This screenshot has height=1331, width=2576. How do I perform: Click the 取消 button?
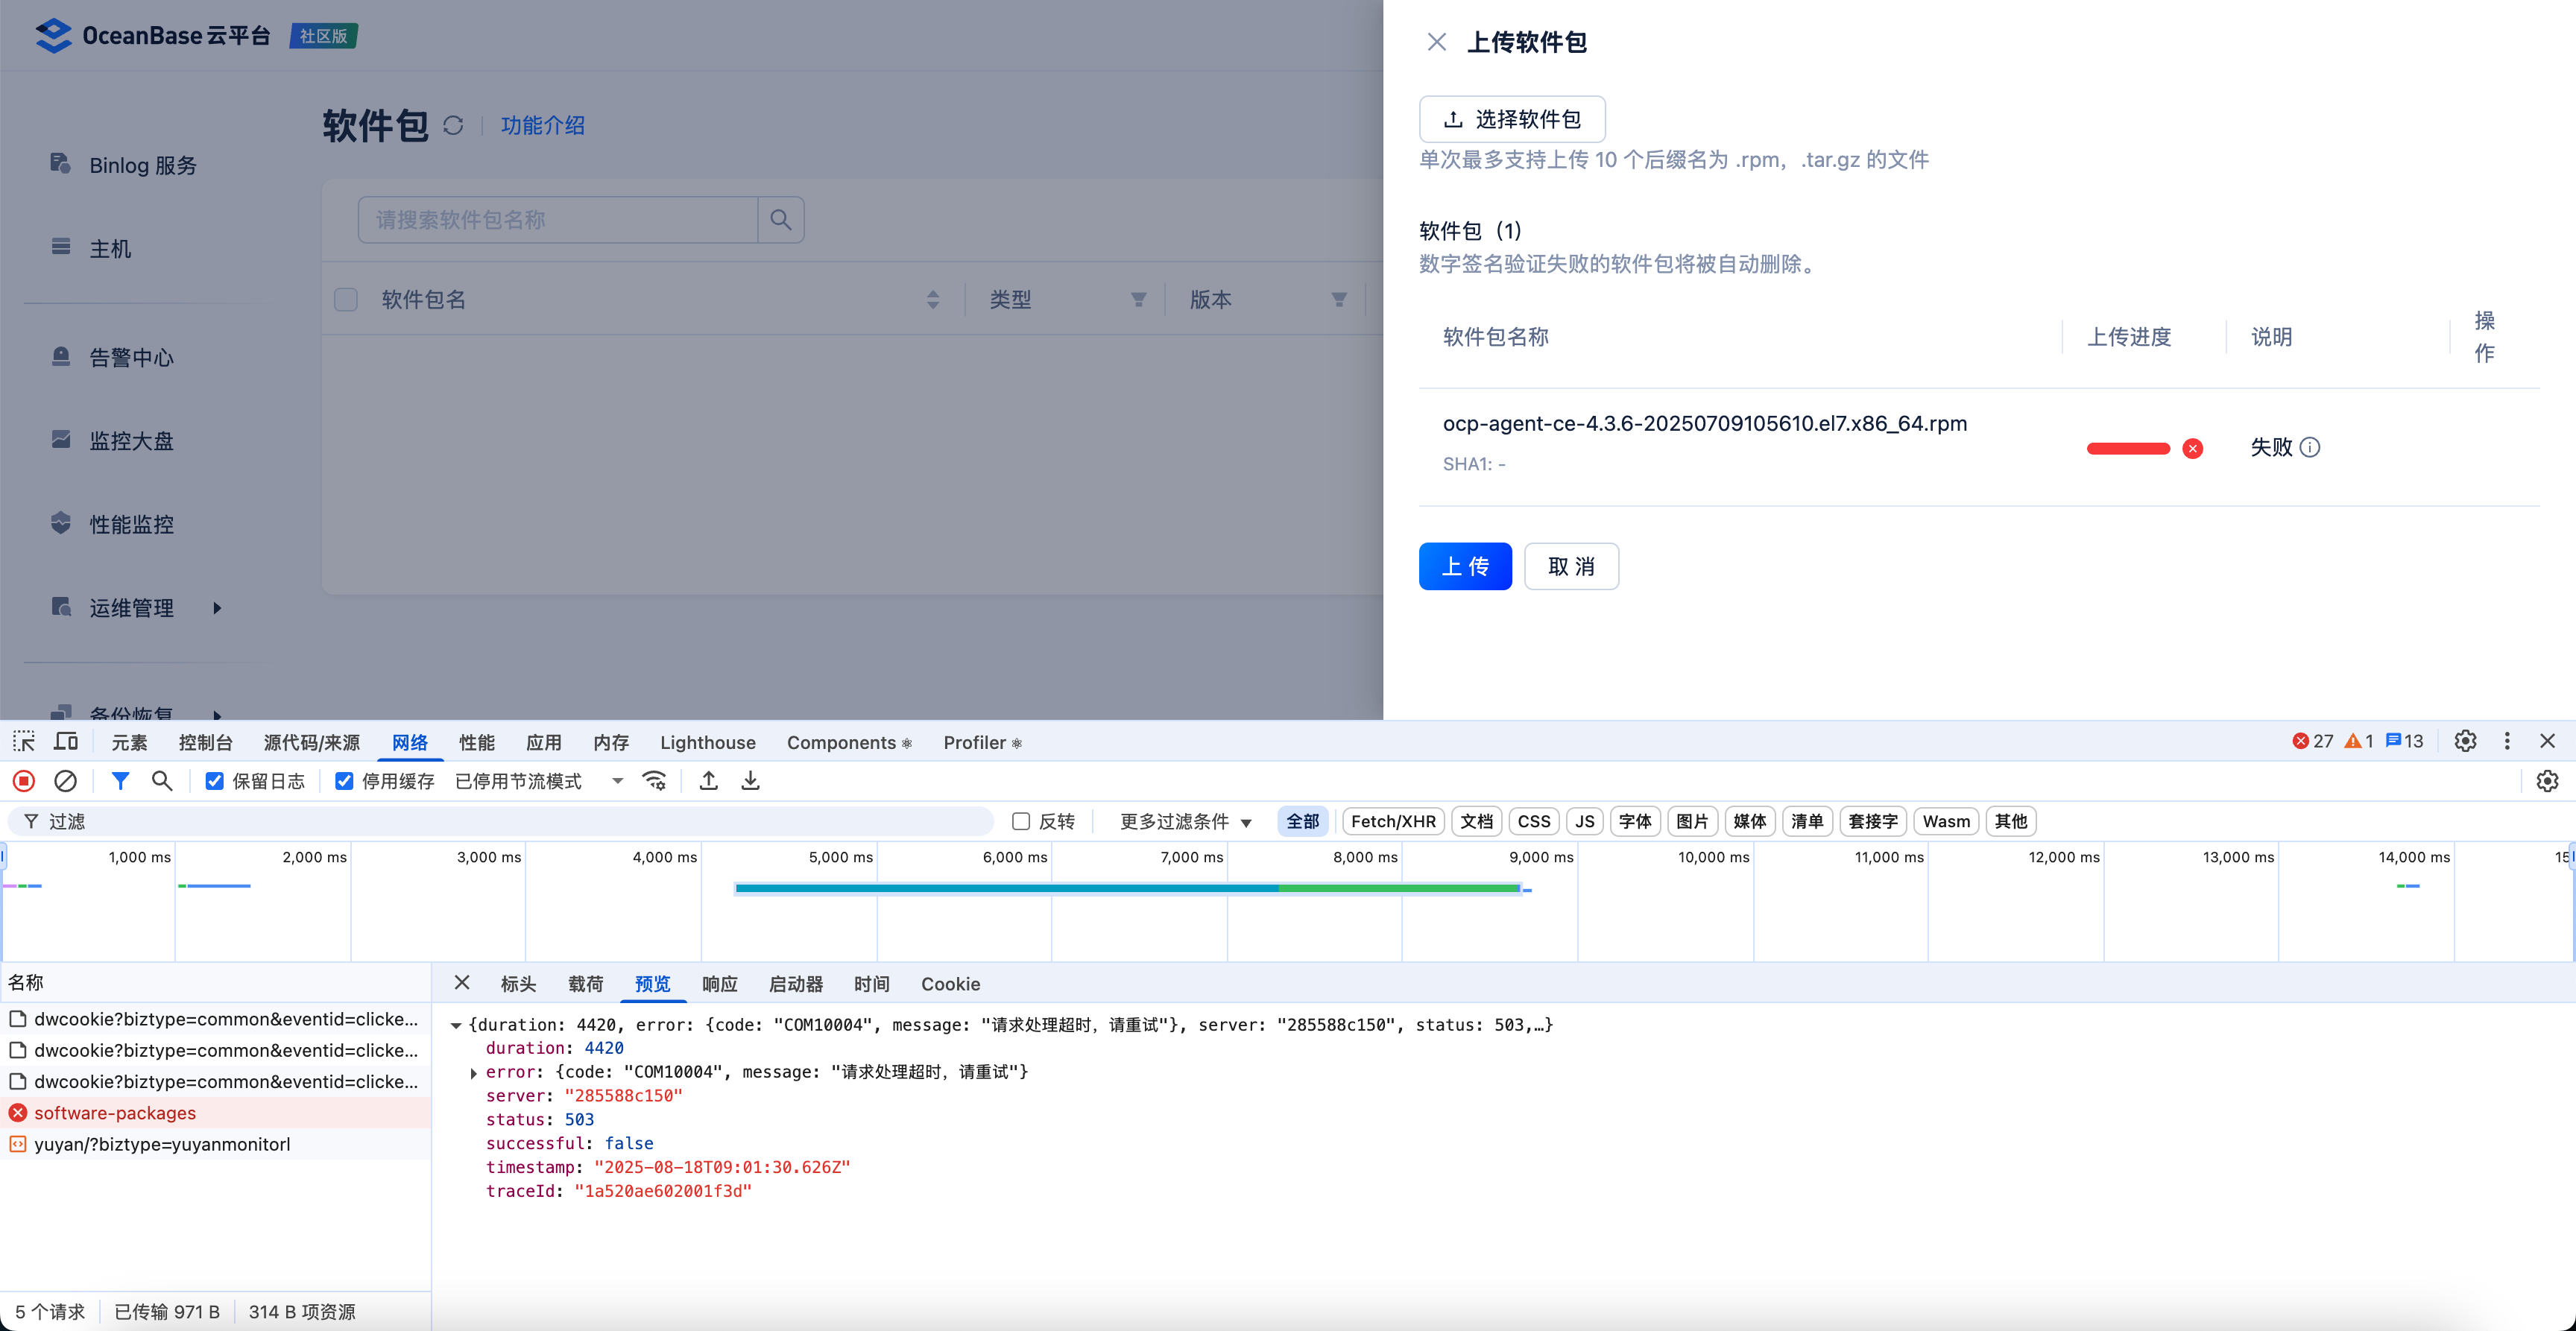(1571, 566)
